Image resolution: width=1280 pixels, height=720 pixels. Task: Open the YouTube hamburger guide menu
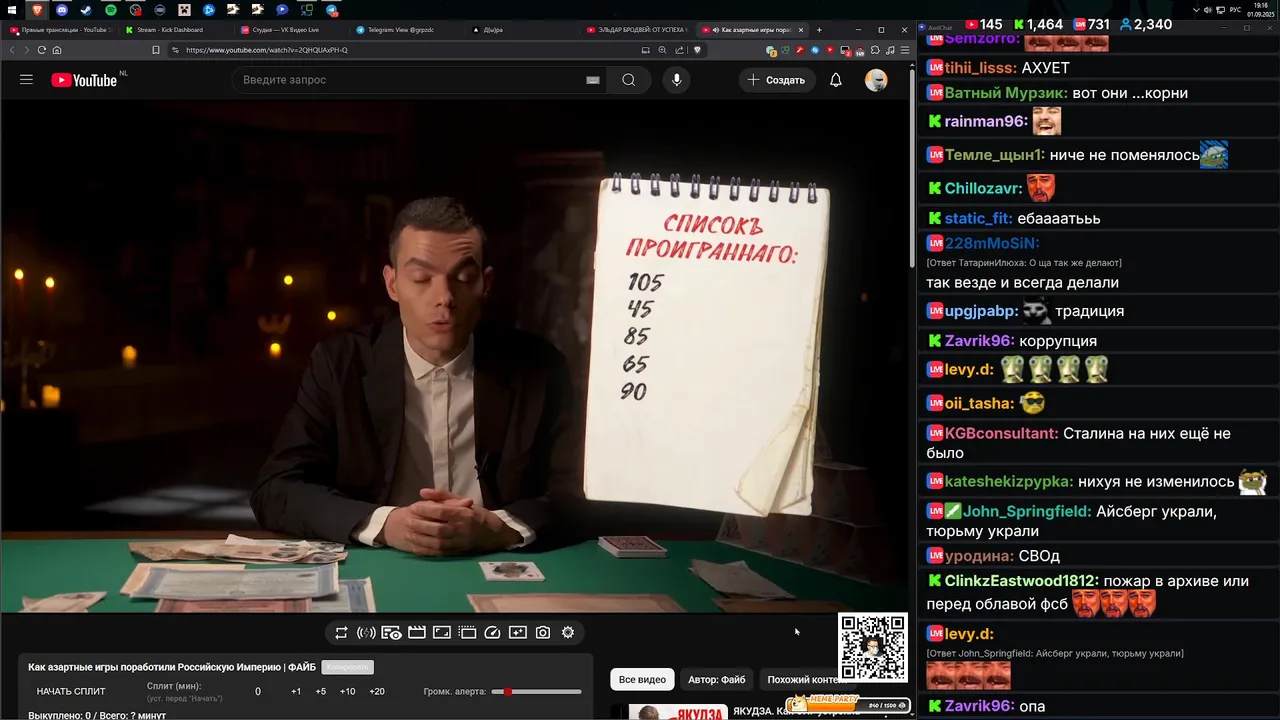tap(26, 80)
